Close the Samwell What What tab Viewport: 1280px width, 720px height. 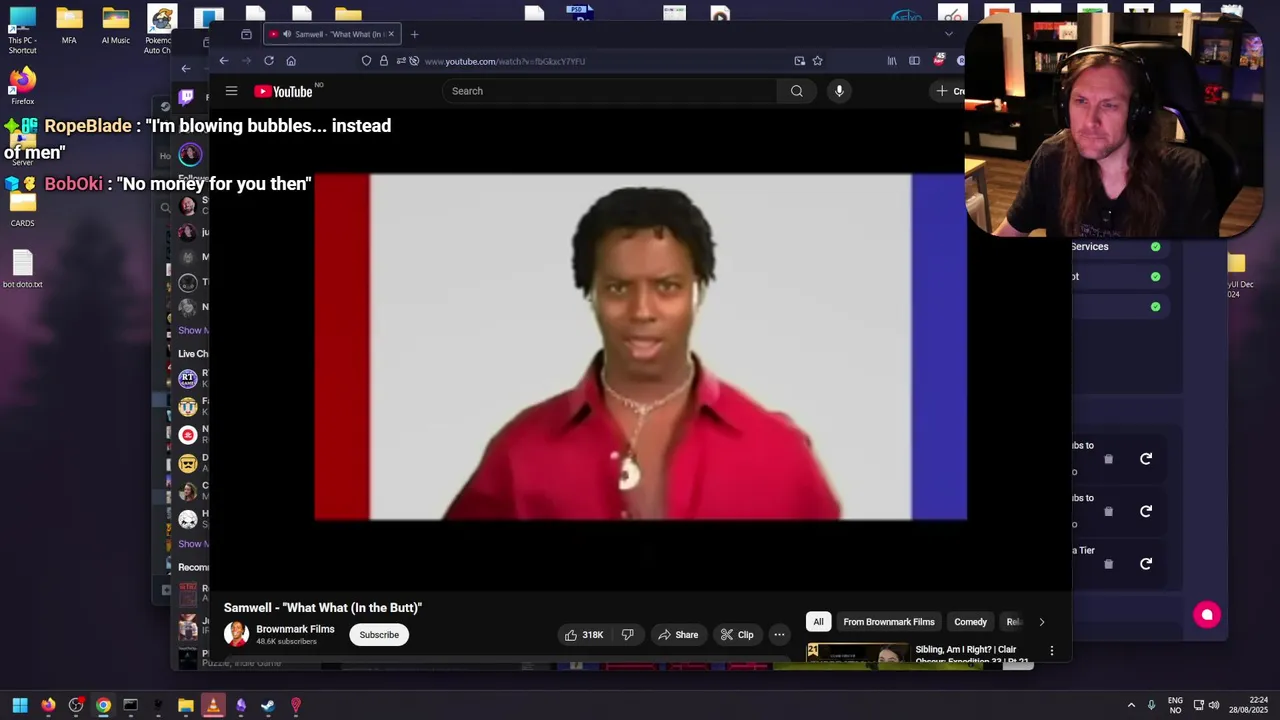[x=391, y=34]
